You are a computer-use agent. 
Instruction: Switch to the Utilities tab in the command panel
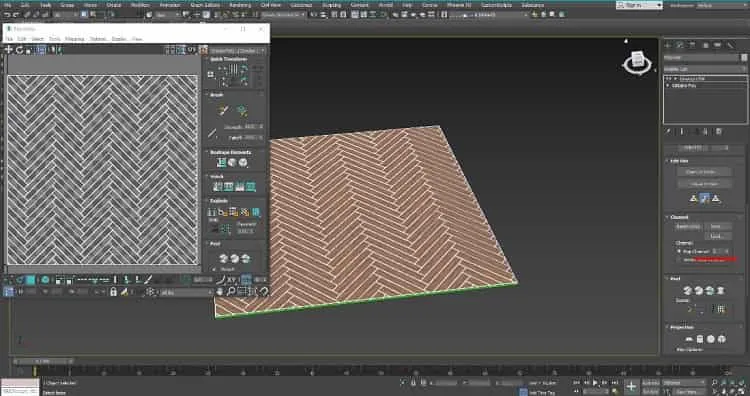click(729, 44)
